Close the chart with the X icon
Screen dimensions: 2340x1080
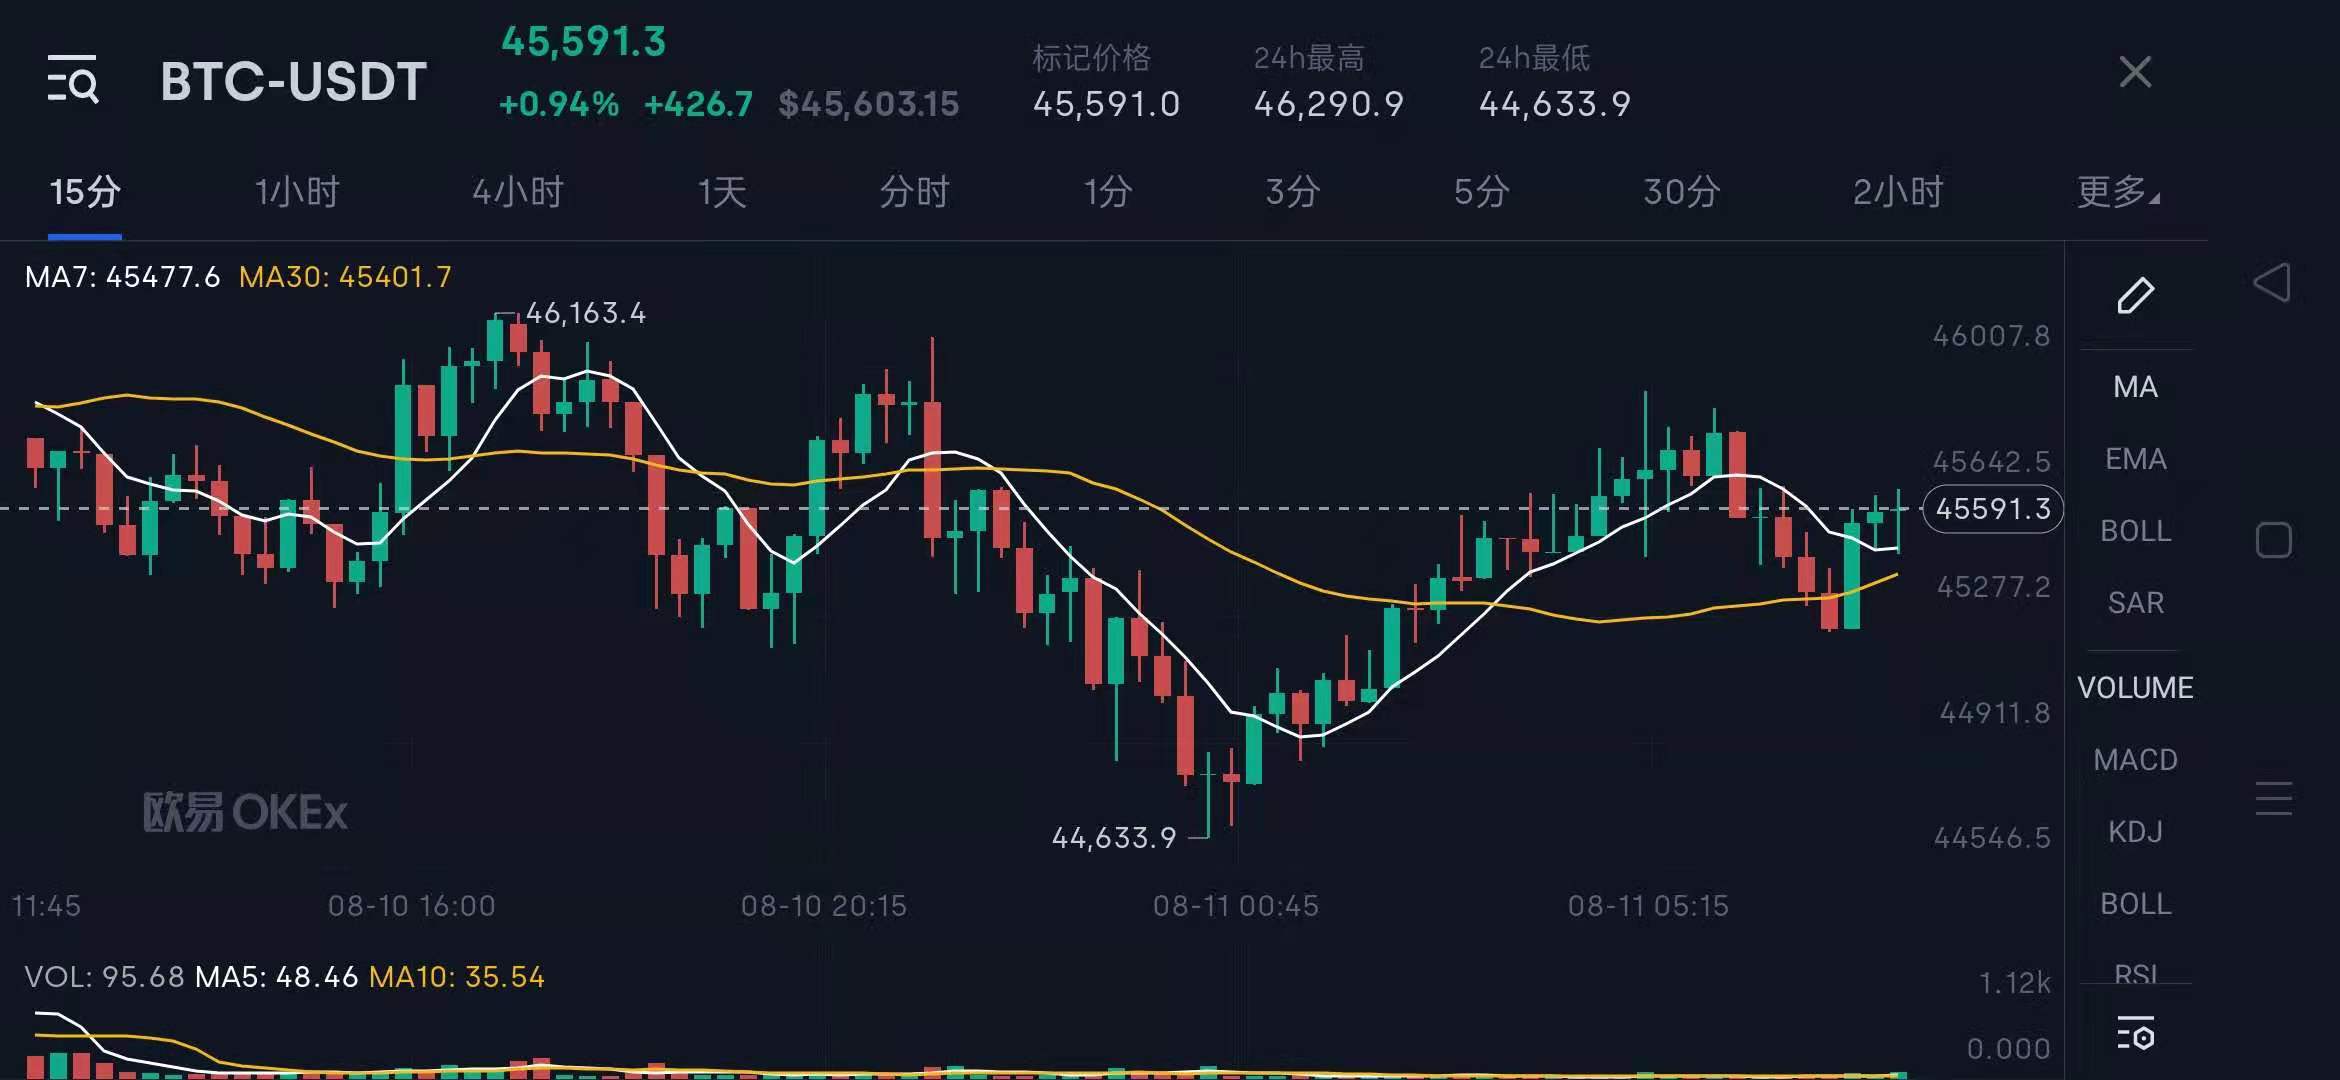coord(2135,72)
